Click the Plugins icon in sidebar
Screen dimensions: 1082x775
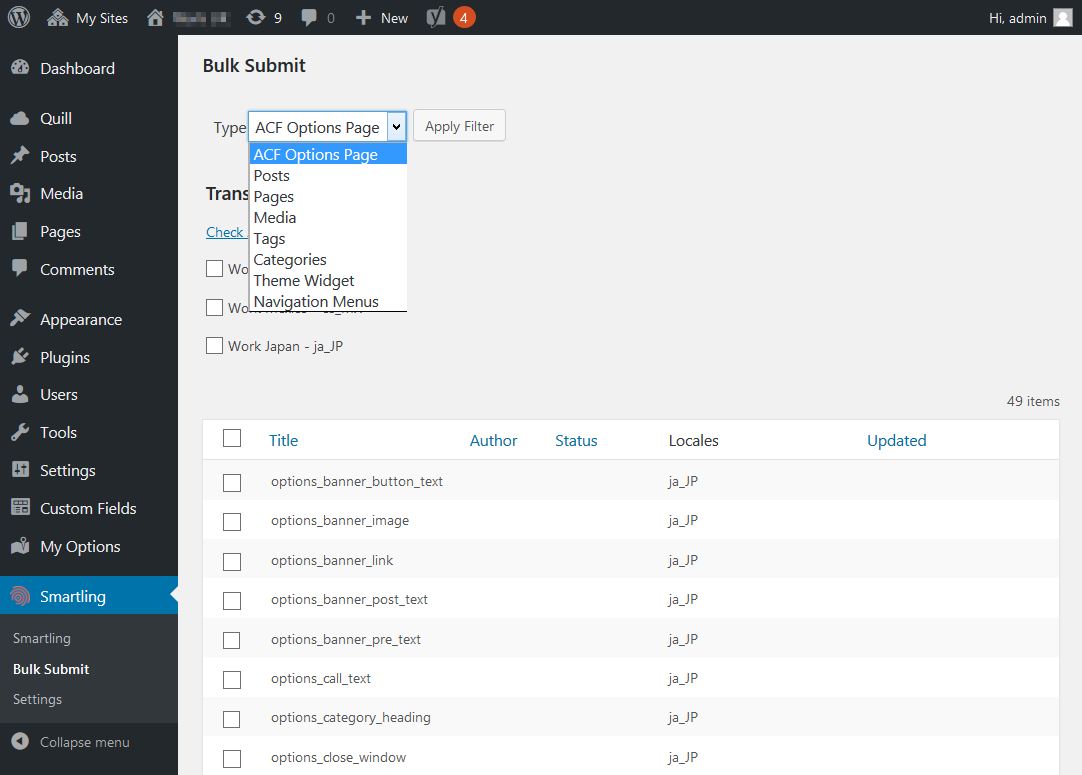coord(20,357)
